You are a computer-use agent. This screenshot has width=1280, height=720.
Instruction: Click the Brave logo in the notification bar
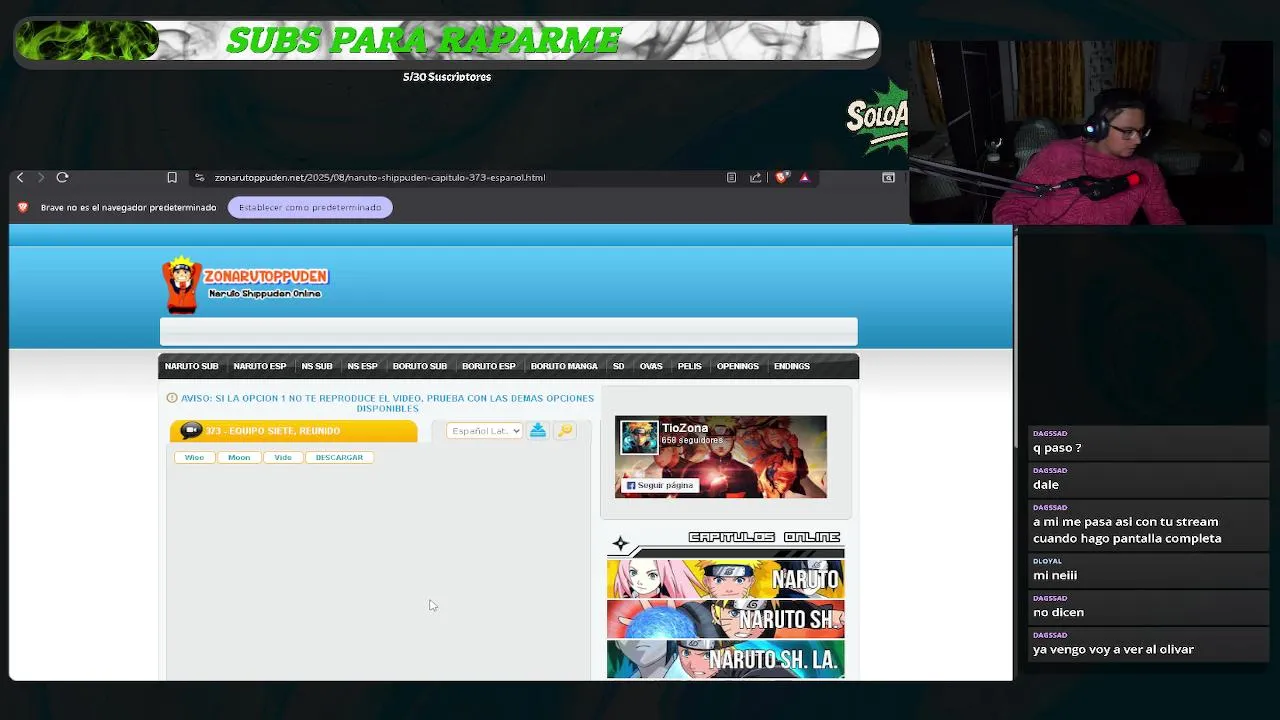tap(23, 207)
